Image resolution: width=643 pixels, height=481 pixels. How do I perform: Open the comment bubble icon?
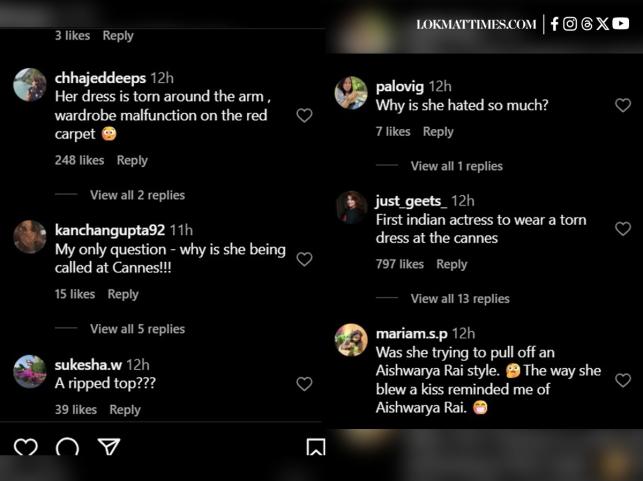pos(67,447)
